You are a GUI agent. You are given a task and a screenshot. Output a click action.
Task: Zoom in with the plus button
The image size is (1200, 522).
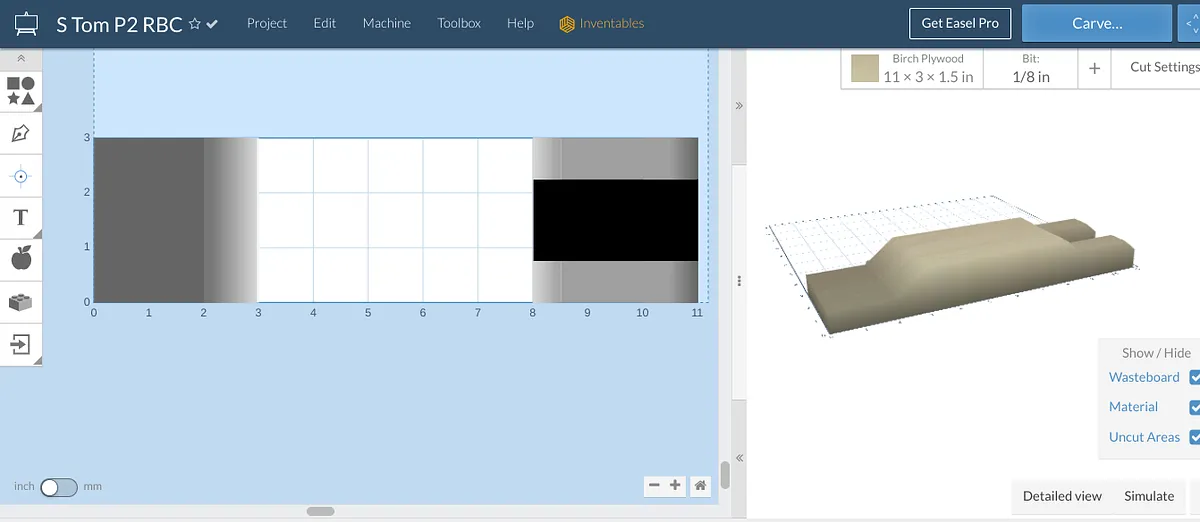click(676, 486)
